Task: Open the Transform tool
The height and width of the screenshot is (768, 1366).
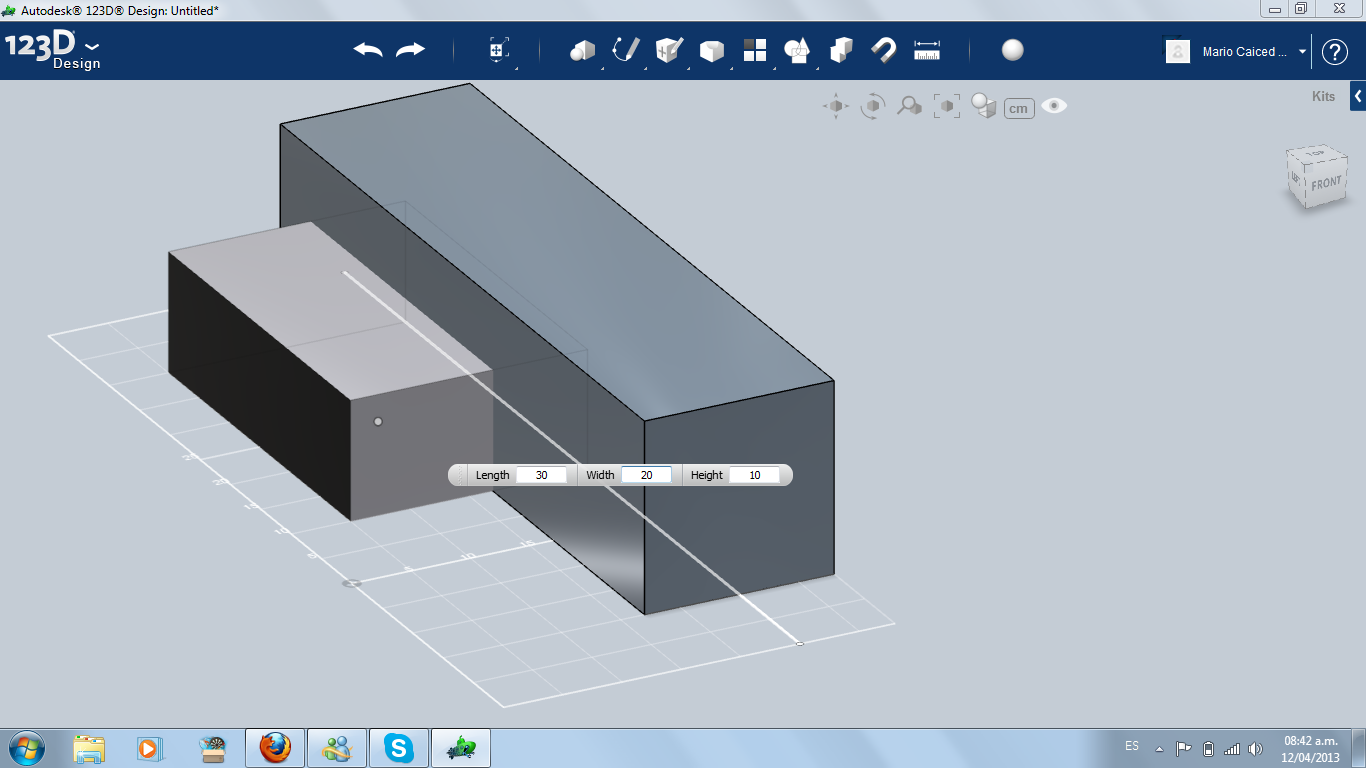Action: 498,50
